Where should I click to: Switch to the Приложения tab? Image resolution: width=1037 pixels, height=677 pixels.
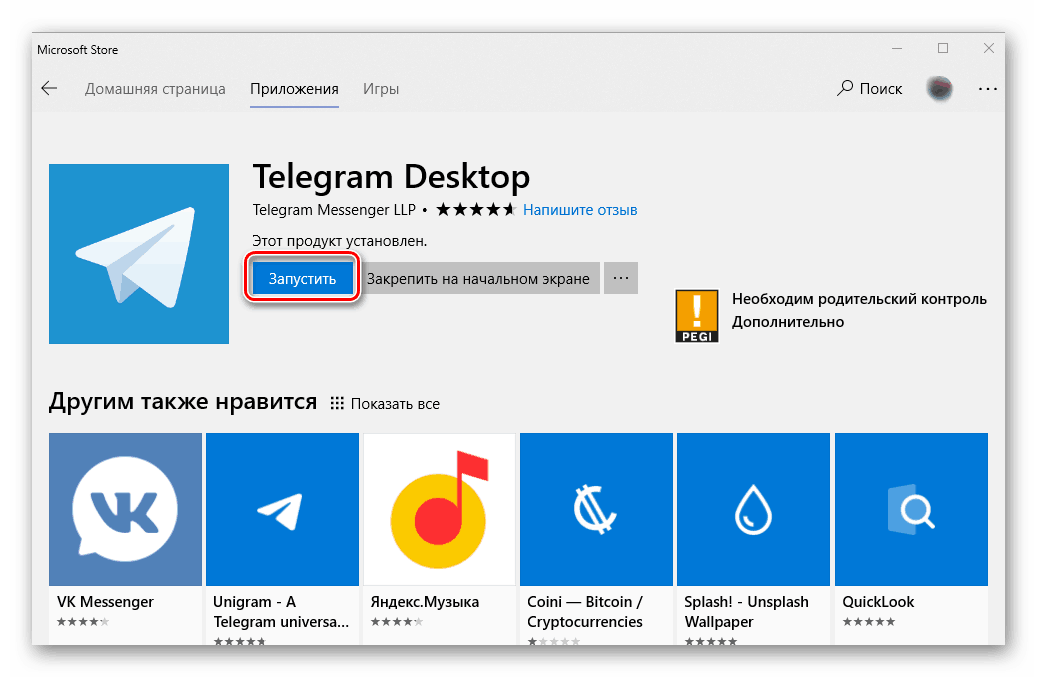[x=294, y=89]
